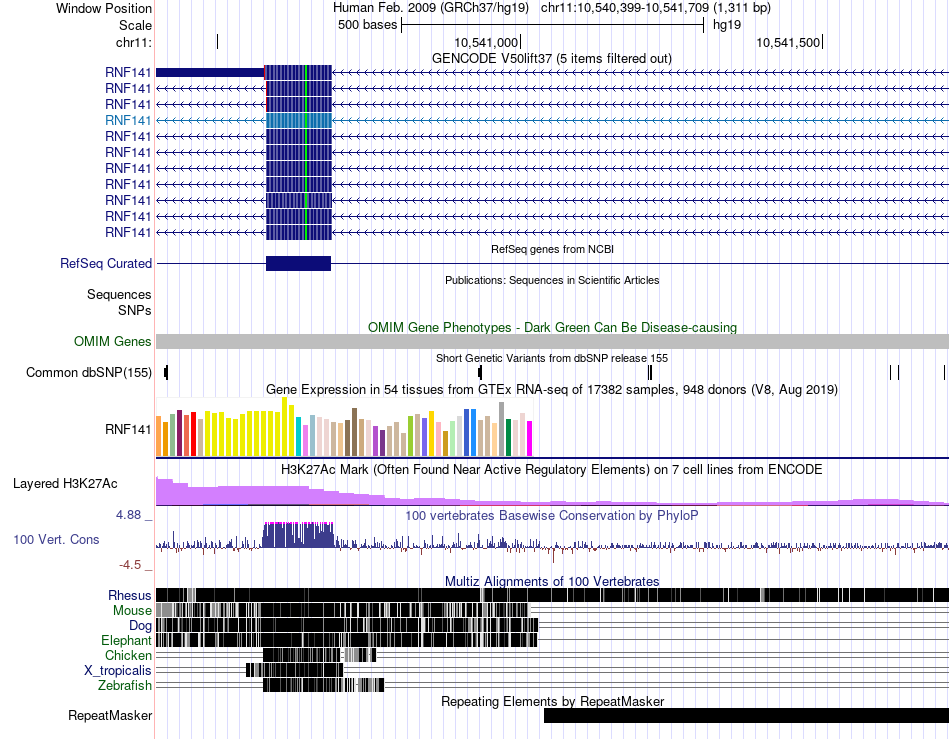Open the GENCODE V50lift37 track title

tap(551, 59)
